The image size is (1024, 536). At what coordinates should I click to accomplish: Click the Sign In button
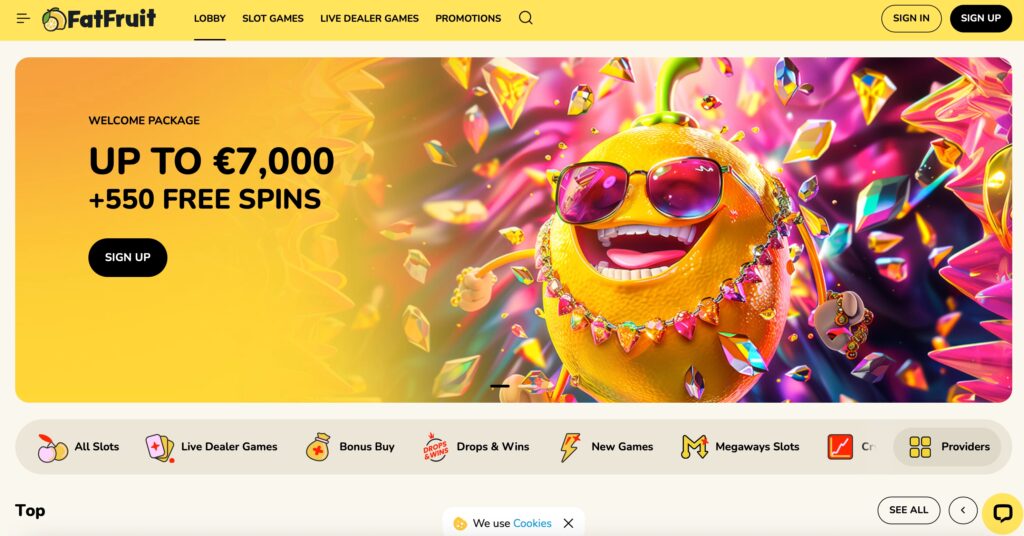pyautogui.click(x=911, y=18)
